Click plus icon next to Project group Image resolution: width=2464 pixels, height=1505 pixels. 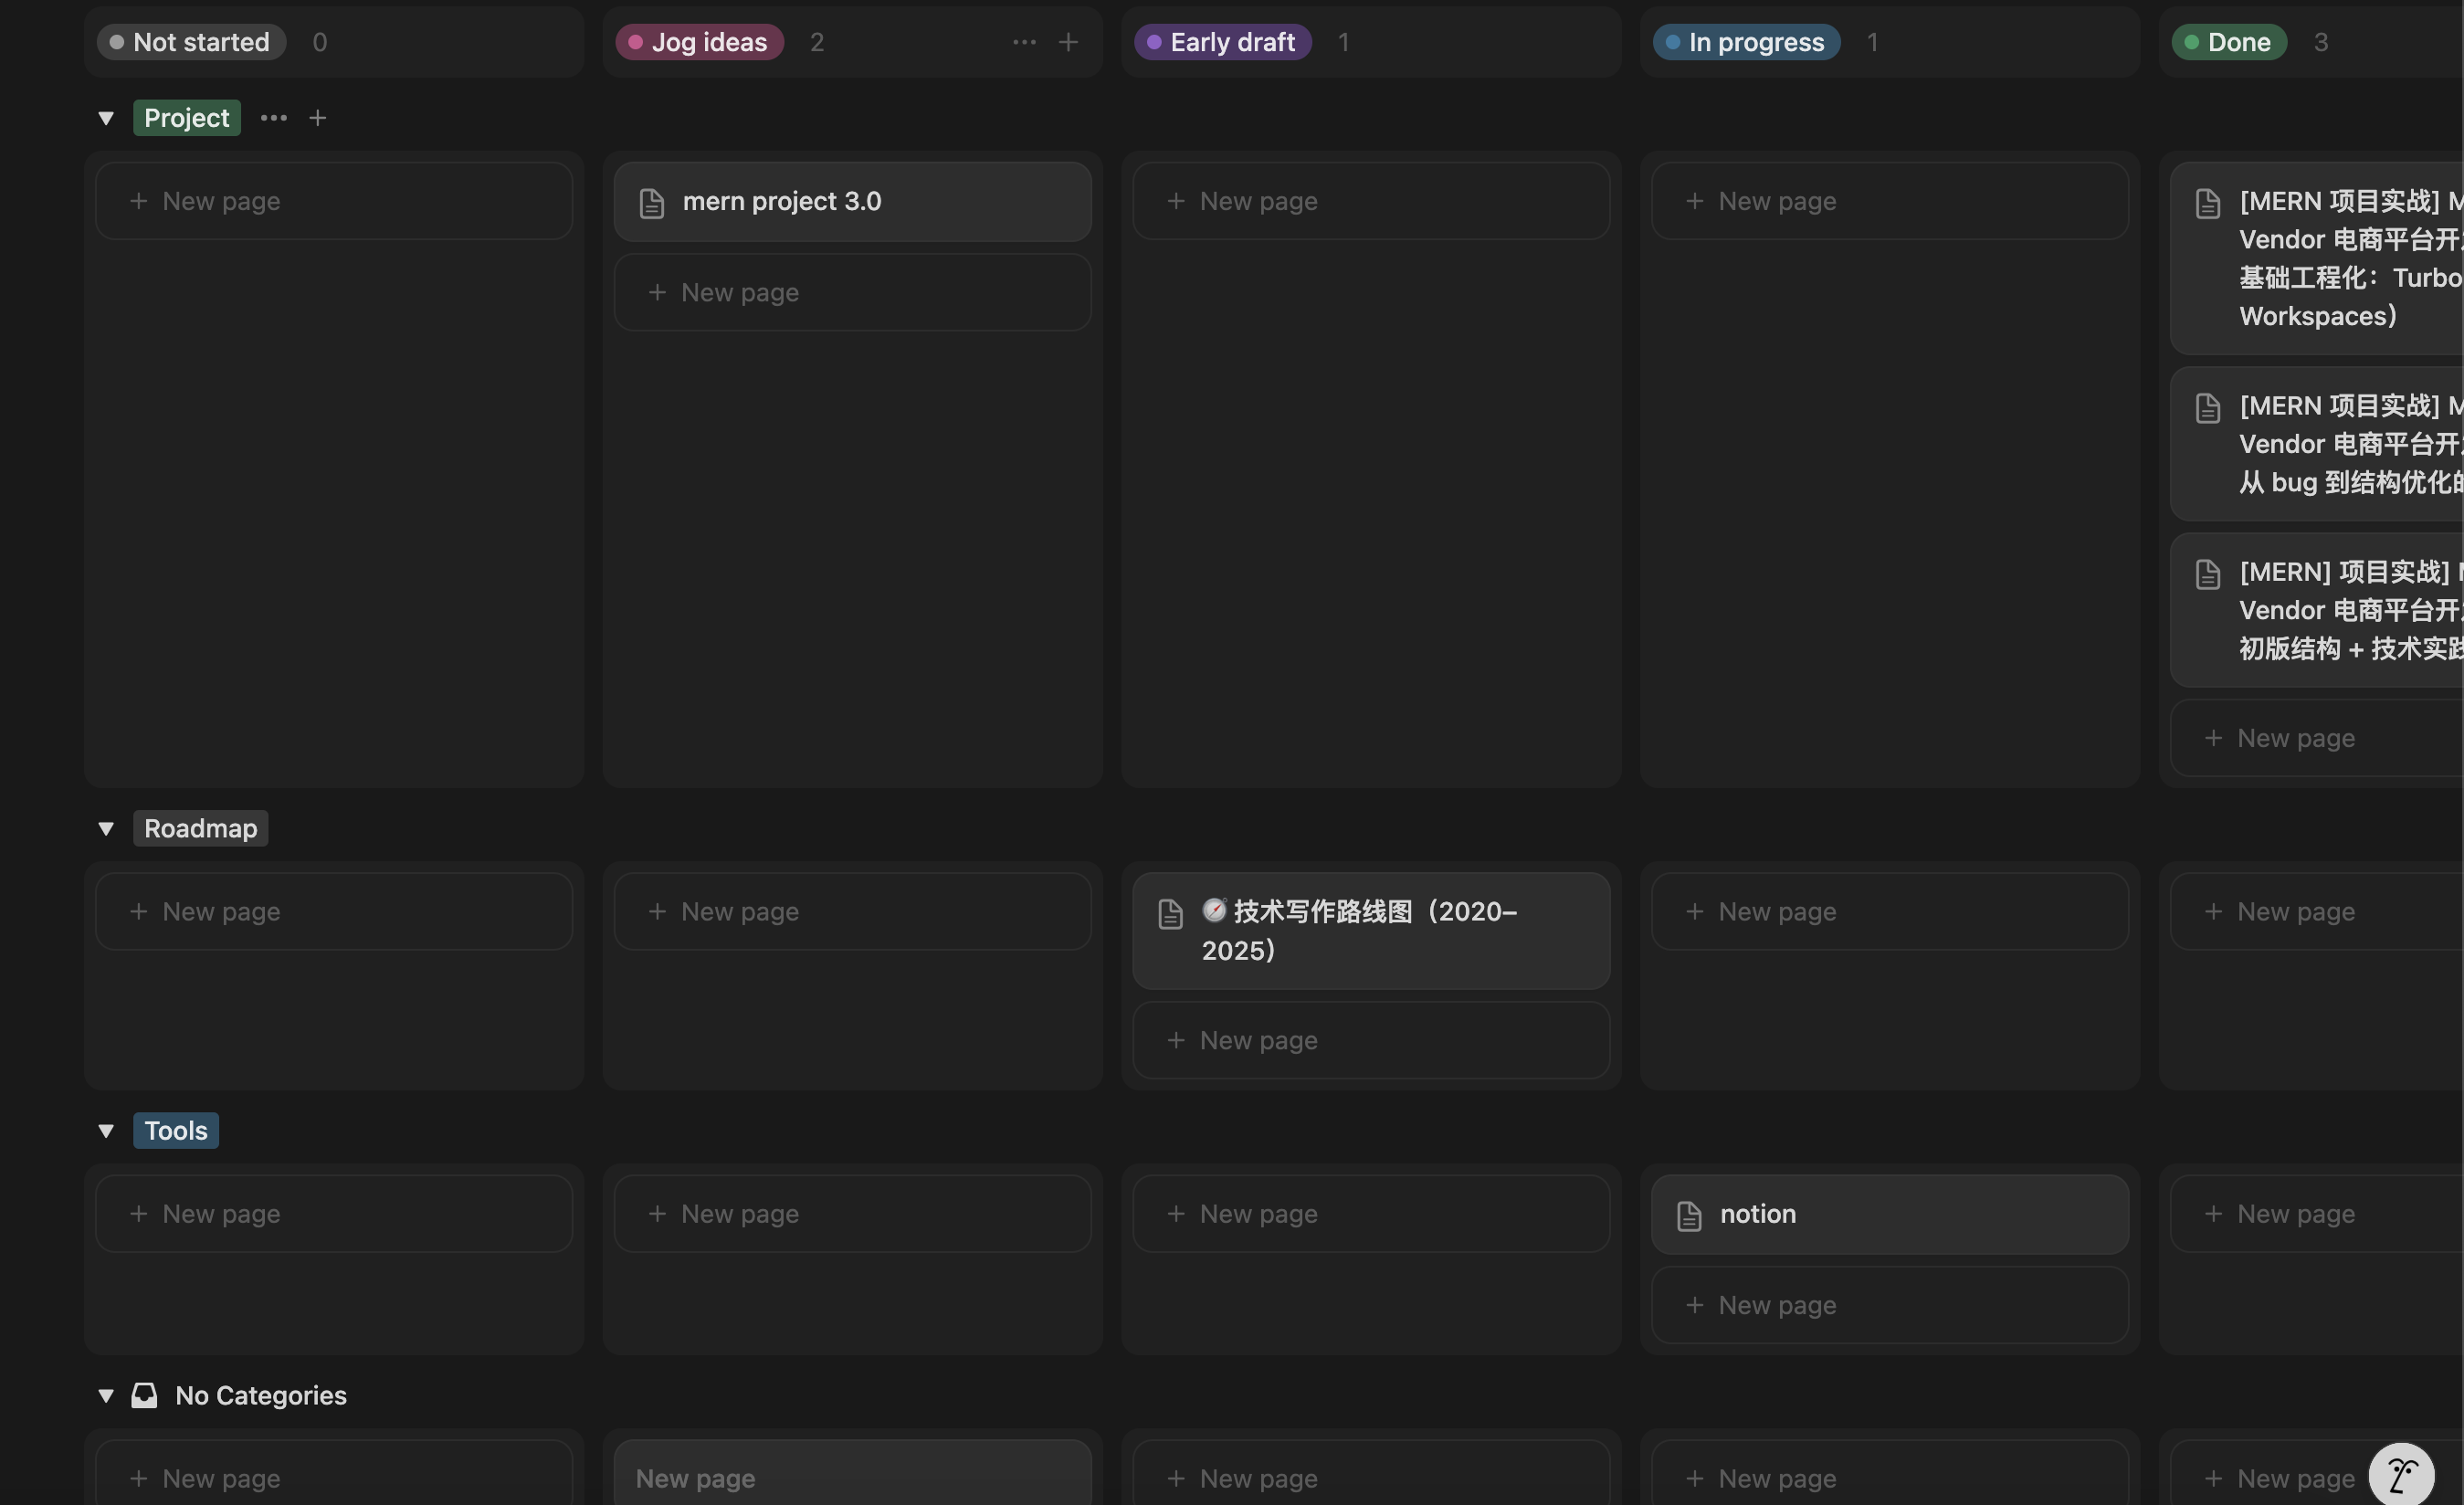pyautogui.click(x=317, y=118)
